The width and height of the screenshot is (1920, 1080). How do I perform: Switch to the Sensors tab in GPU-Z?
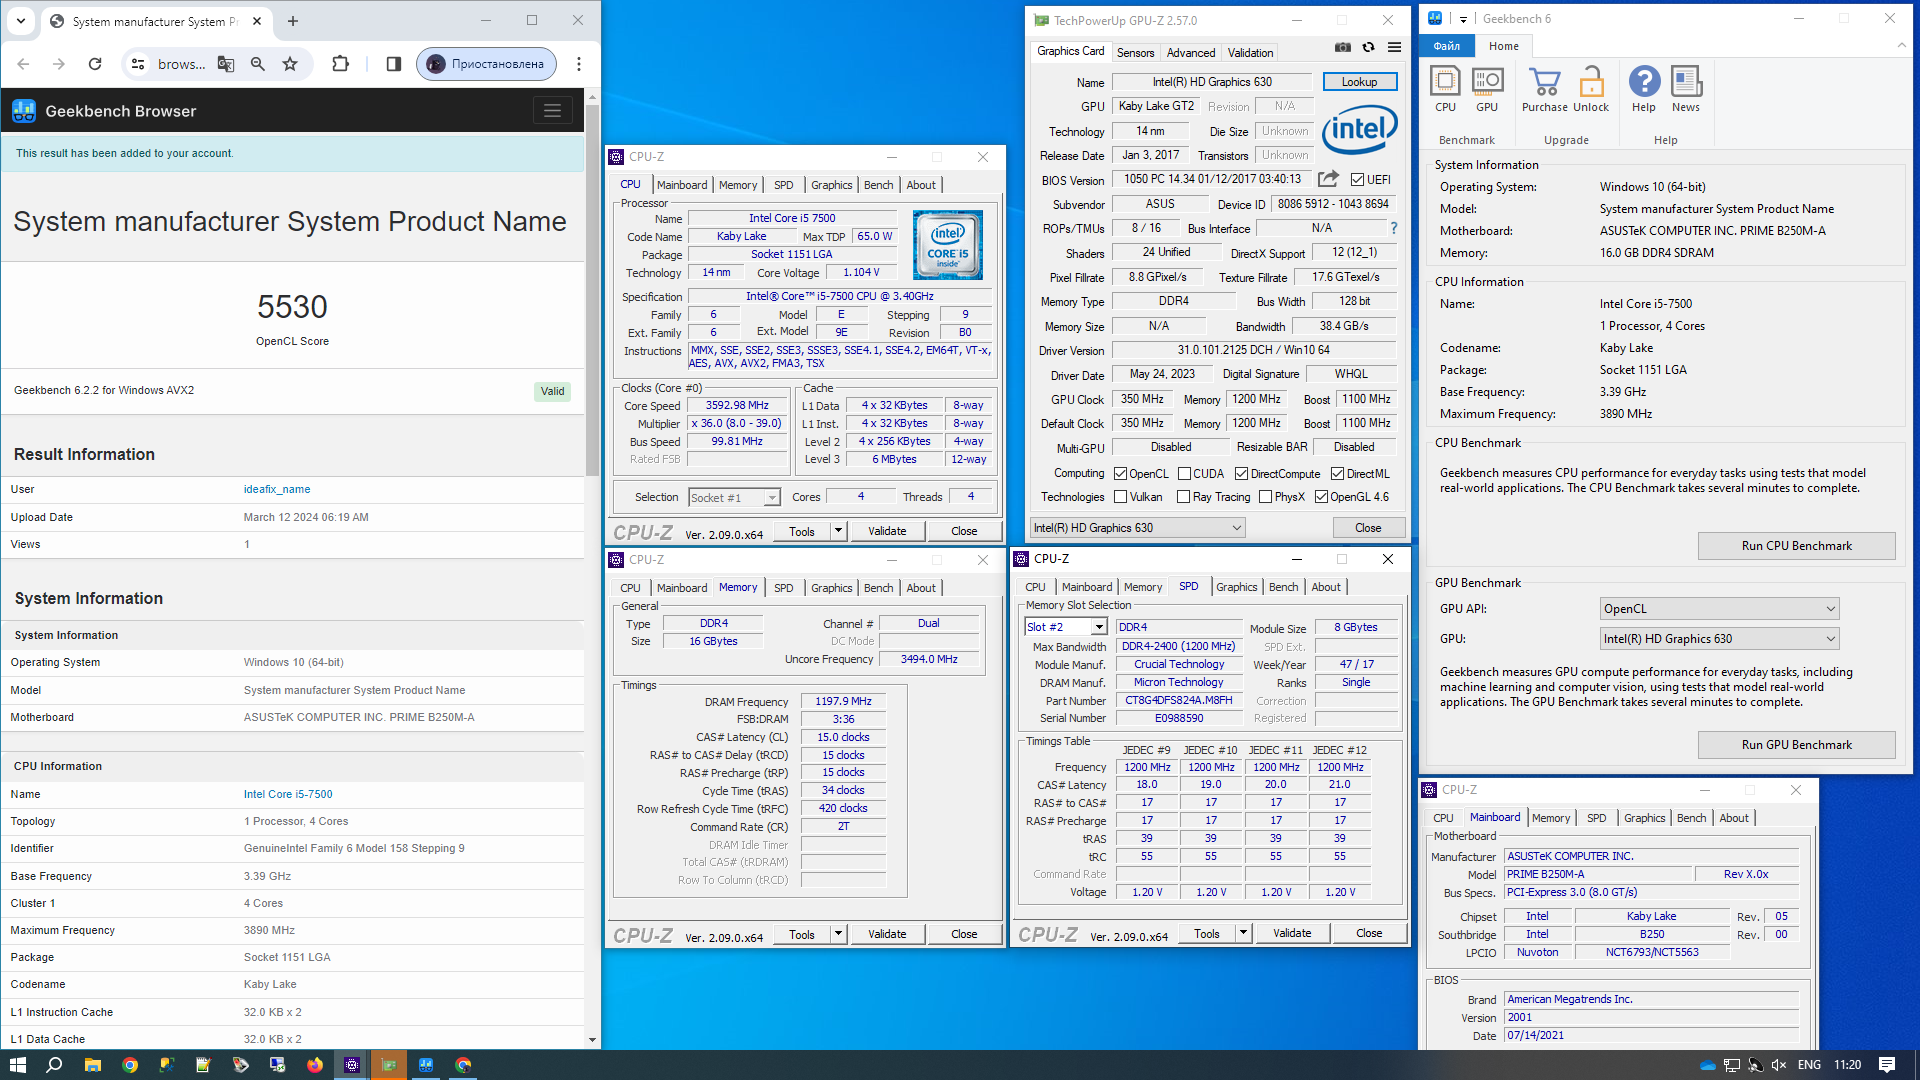1135,53
